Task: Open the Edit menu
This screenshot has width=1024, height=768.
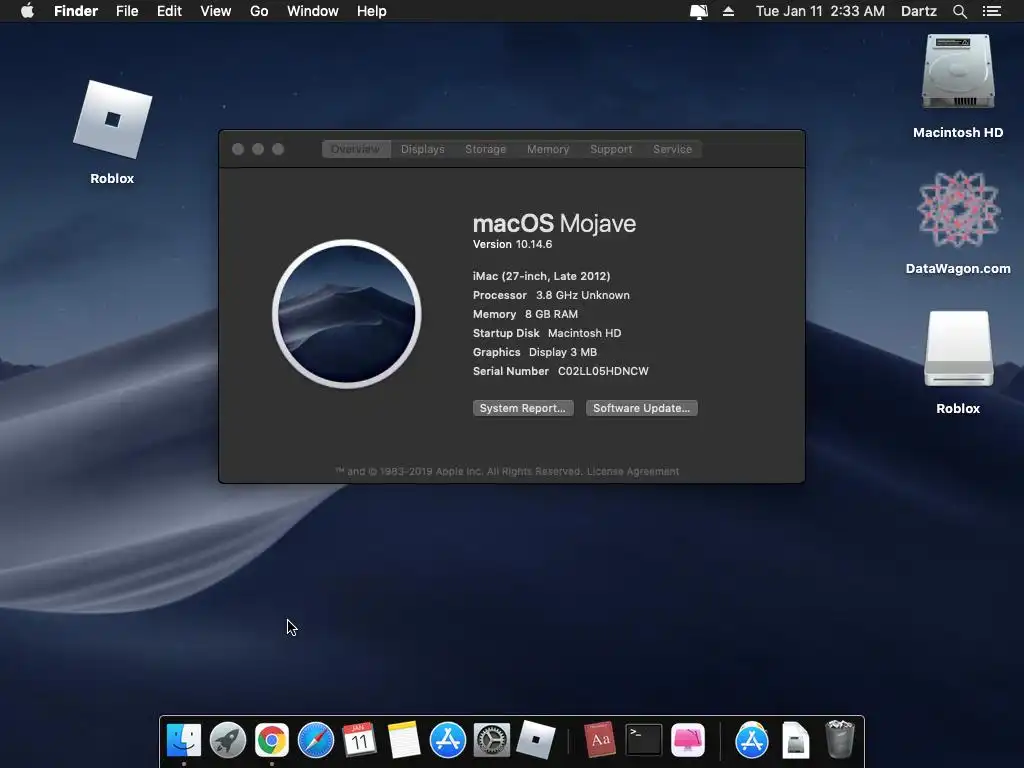Action: [x=169, y=11]
